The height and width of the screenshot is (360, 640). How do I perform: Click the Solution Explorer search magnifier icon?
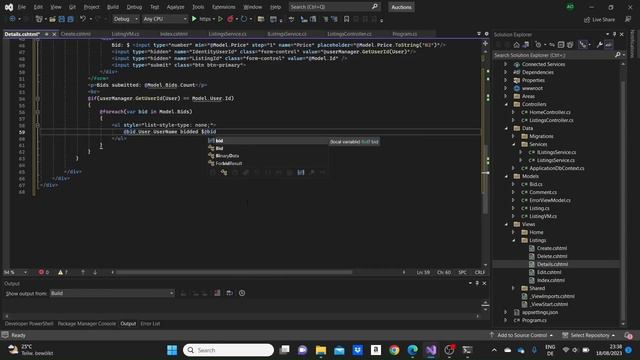618,55
